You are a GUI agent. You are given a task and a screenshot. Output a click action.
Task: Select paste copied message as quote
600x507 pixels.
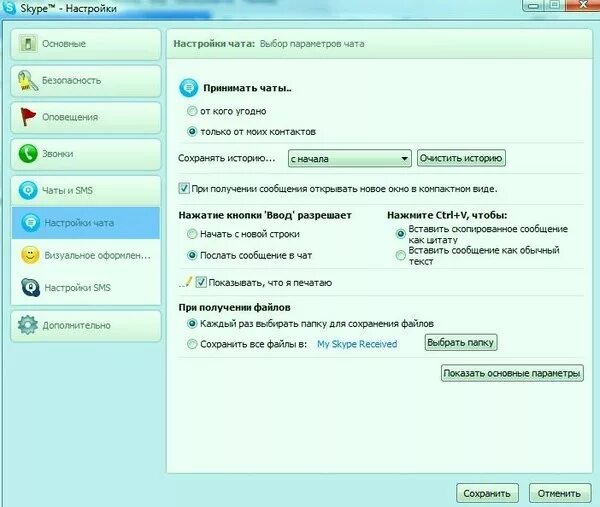[400, 234]
